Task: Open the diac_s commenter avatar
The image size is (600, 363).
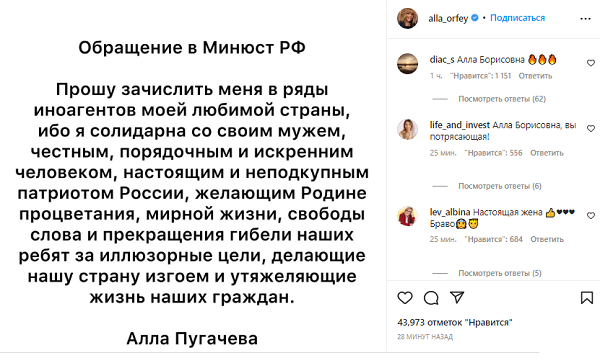Action: (x=408, y=63)
